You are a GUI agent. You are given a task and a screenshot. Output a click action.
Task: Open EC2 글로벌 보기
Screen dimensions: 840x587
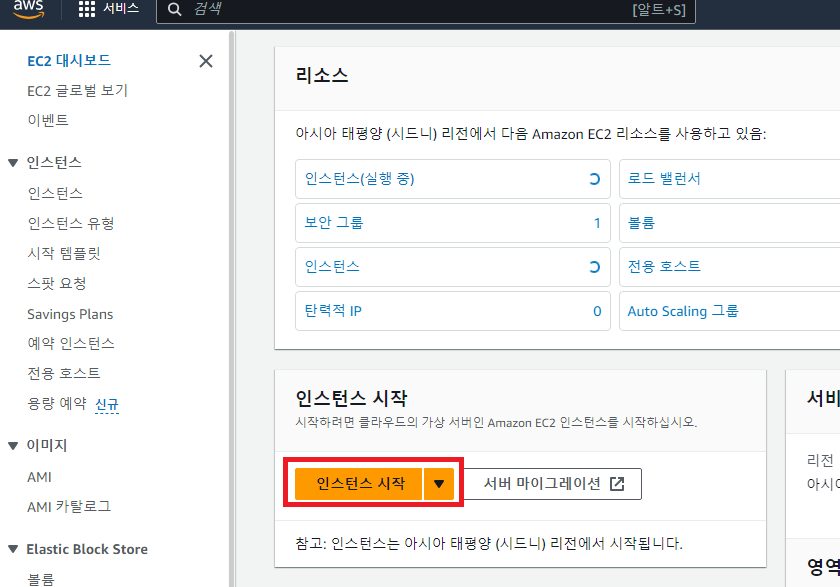pyautogui.click(x=78, y=91)
